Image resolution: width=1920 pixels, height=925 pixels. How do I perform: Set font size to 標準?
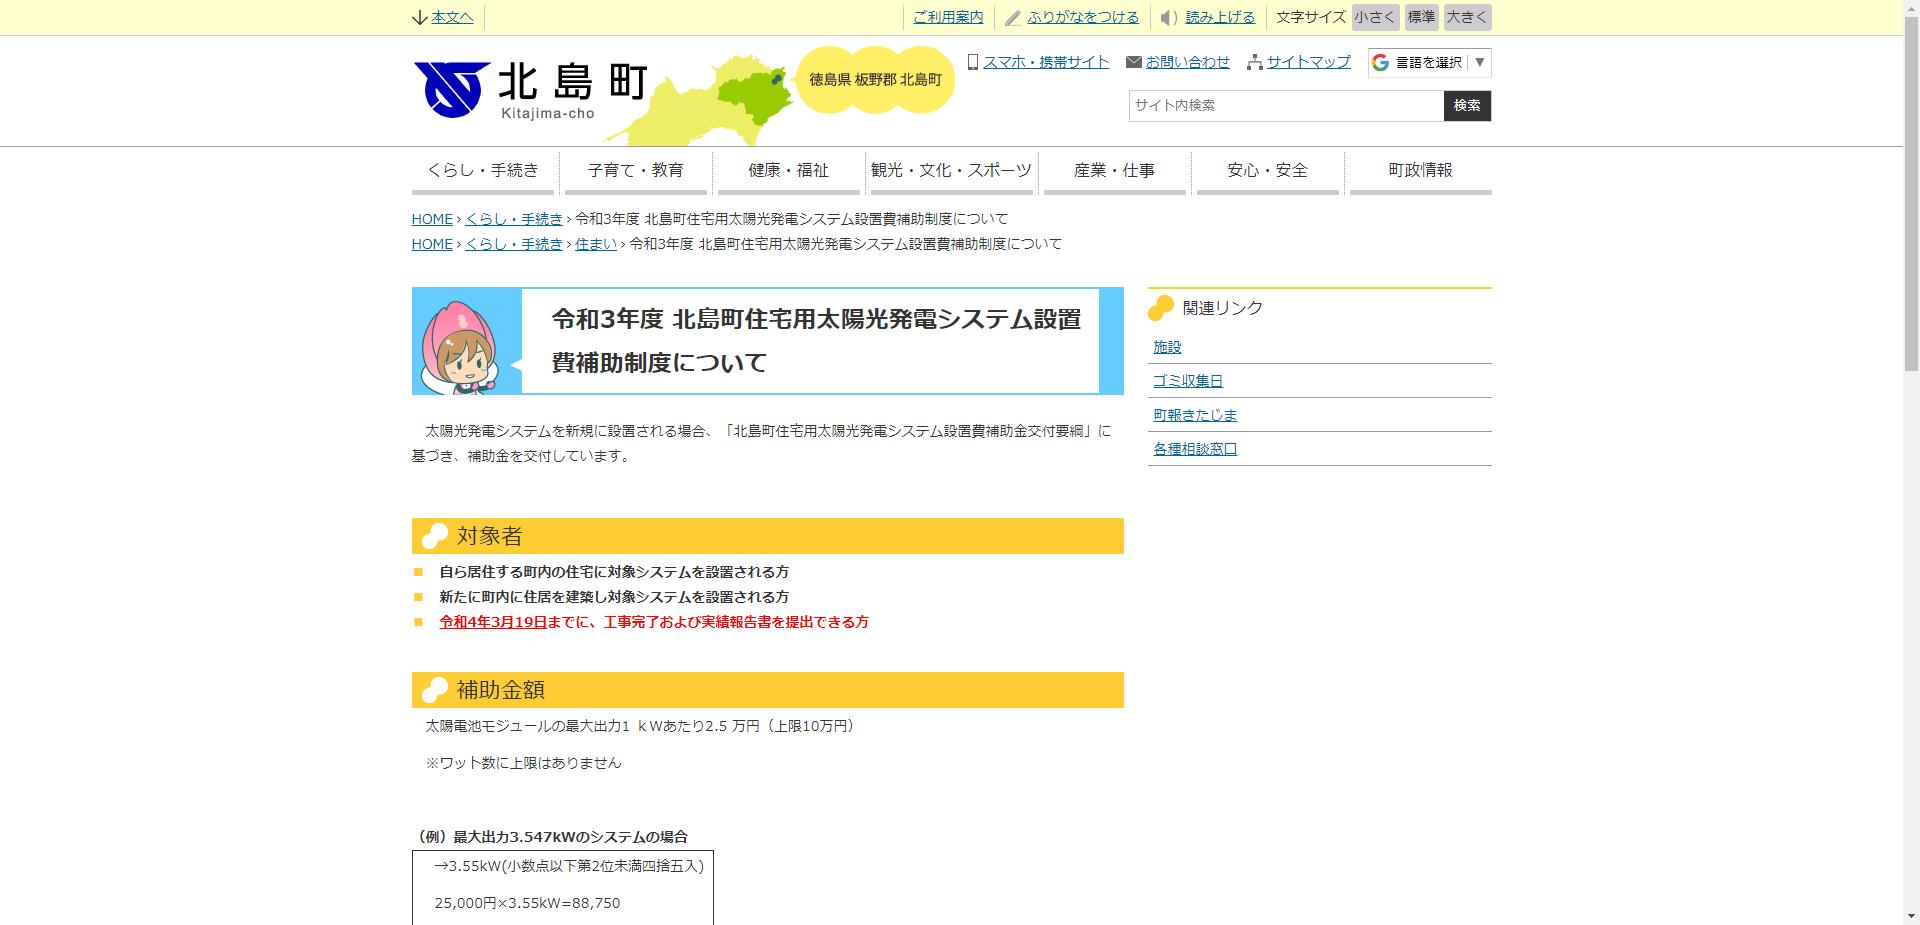[1419, 17]
